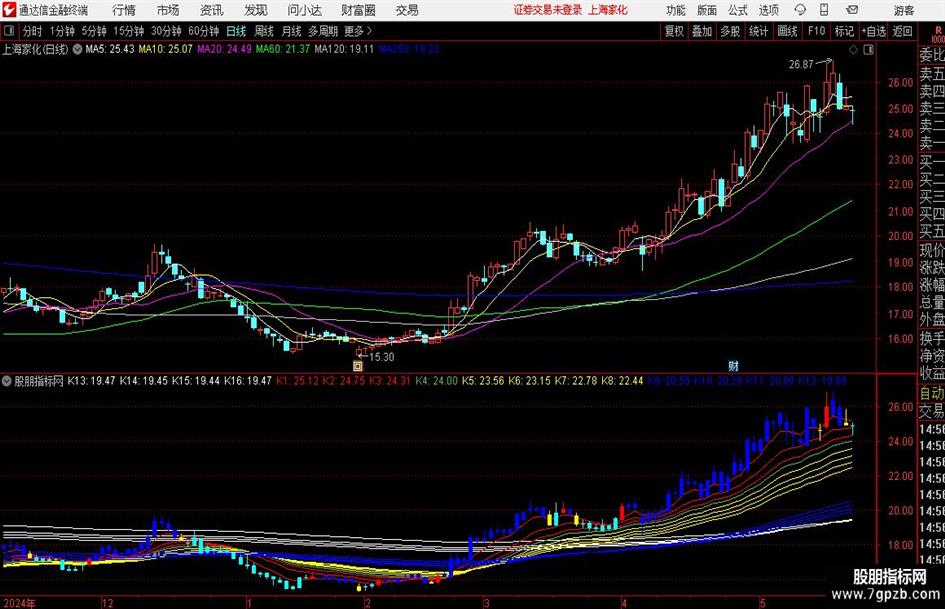Screen dimensions: 945x609
Task: Open the 功能 menu
Action: pos(676,10)
